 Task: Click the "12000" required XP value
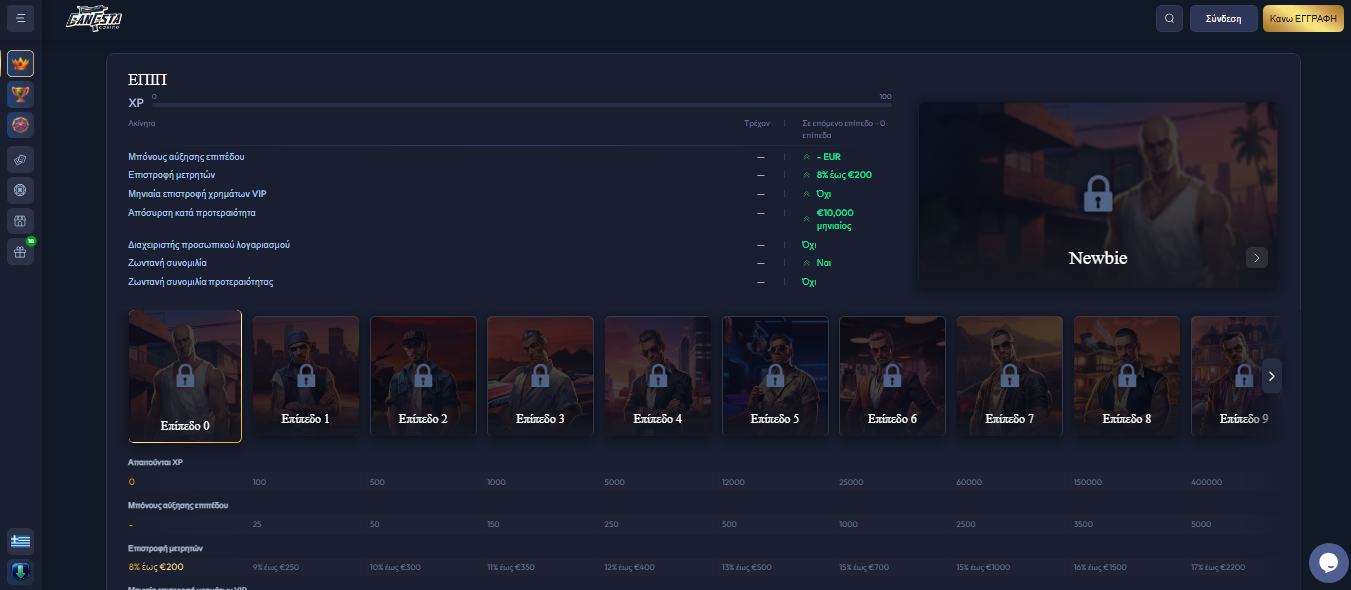tap(733, 483)
